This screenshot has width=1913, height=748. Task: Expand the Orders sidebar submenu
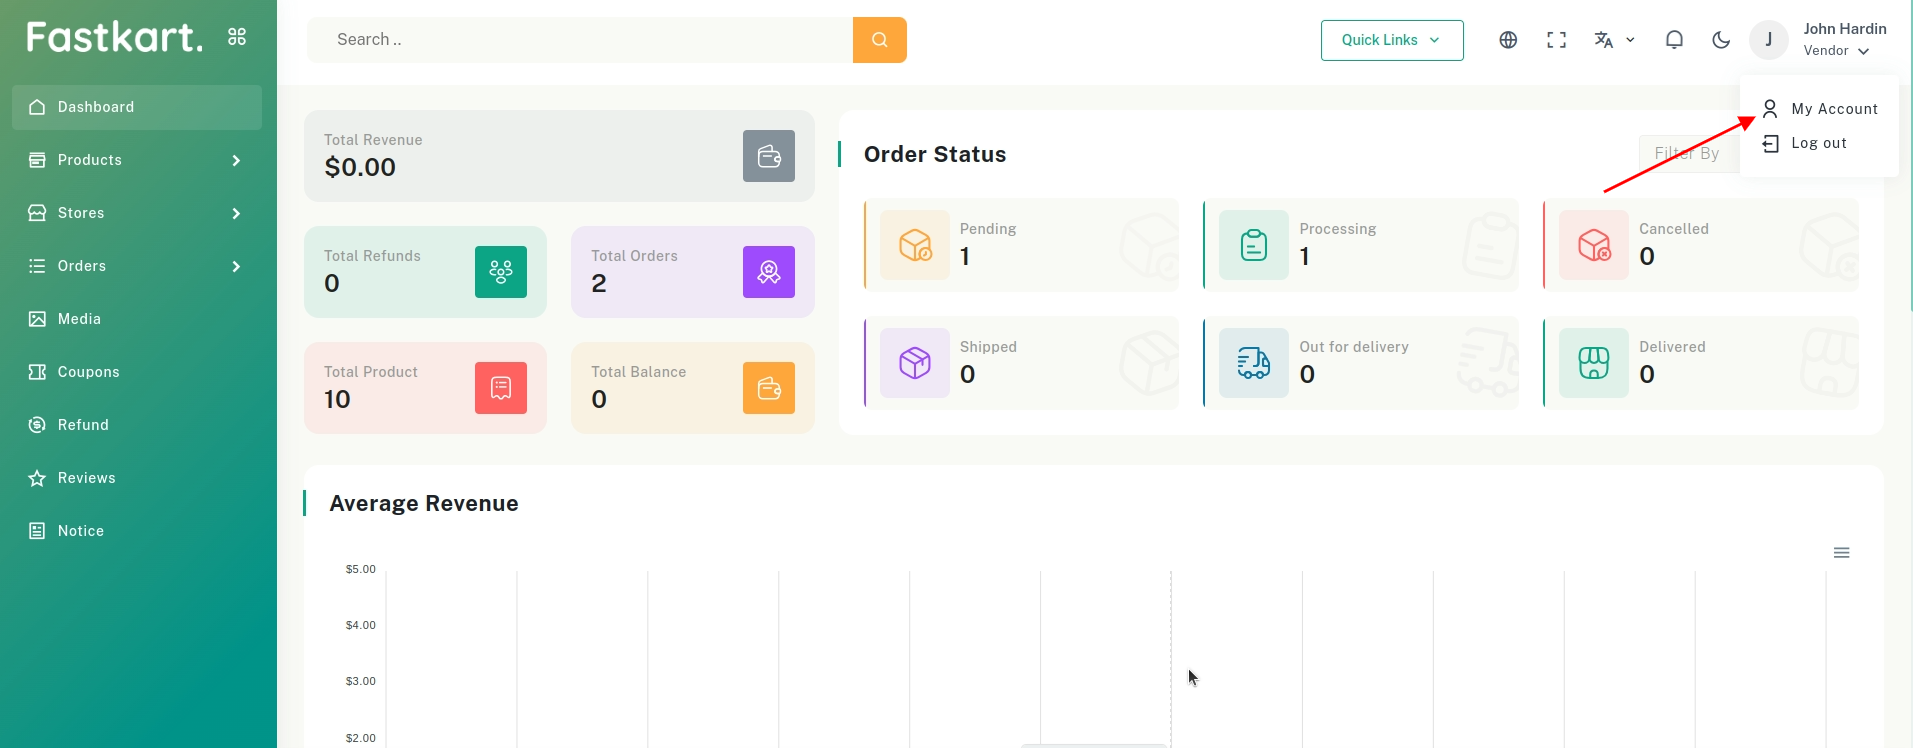tap(136, 266)
